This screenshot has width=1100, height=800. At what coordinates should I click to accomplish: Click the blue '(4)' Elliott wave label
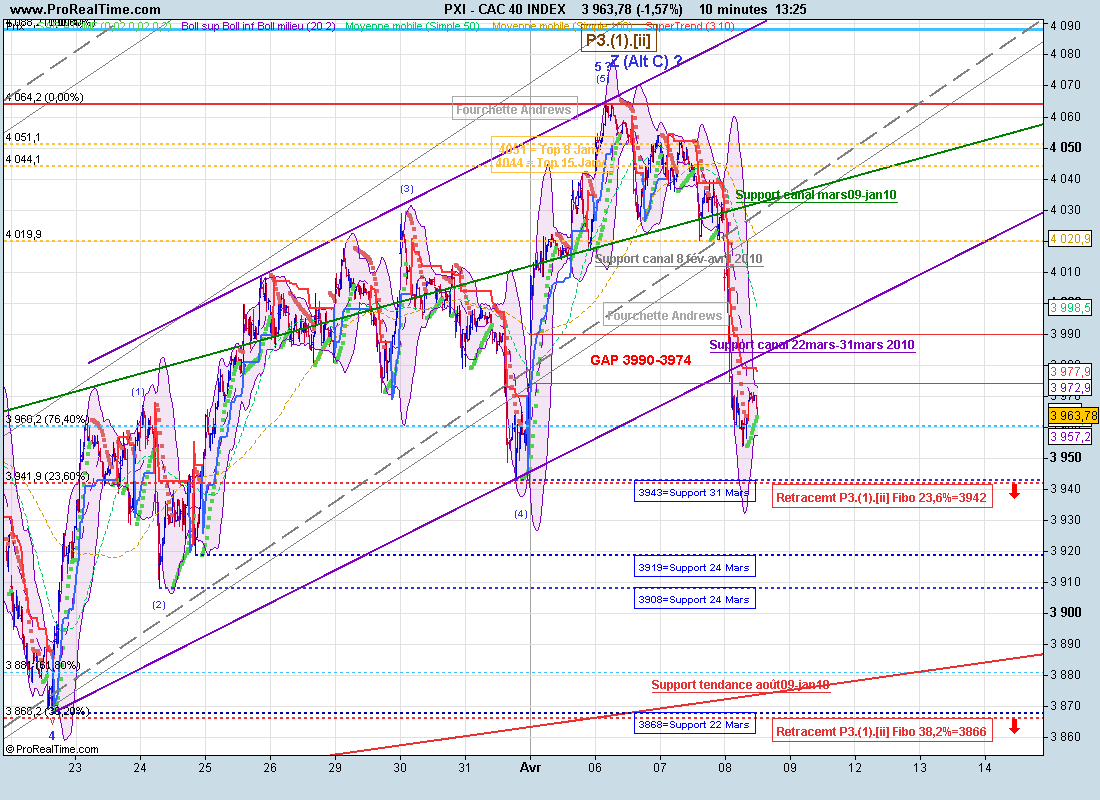click(x=521, y=514)
